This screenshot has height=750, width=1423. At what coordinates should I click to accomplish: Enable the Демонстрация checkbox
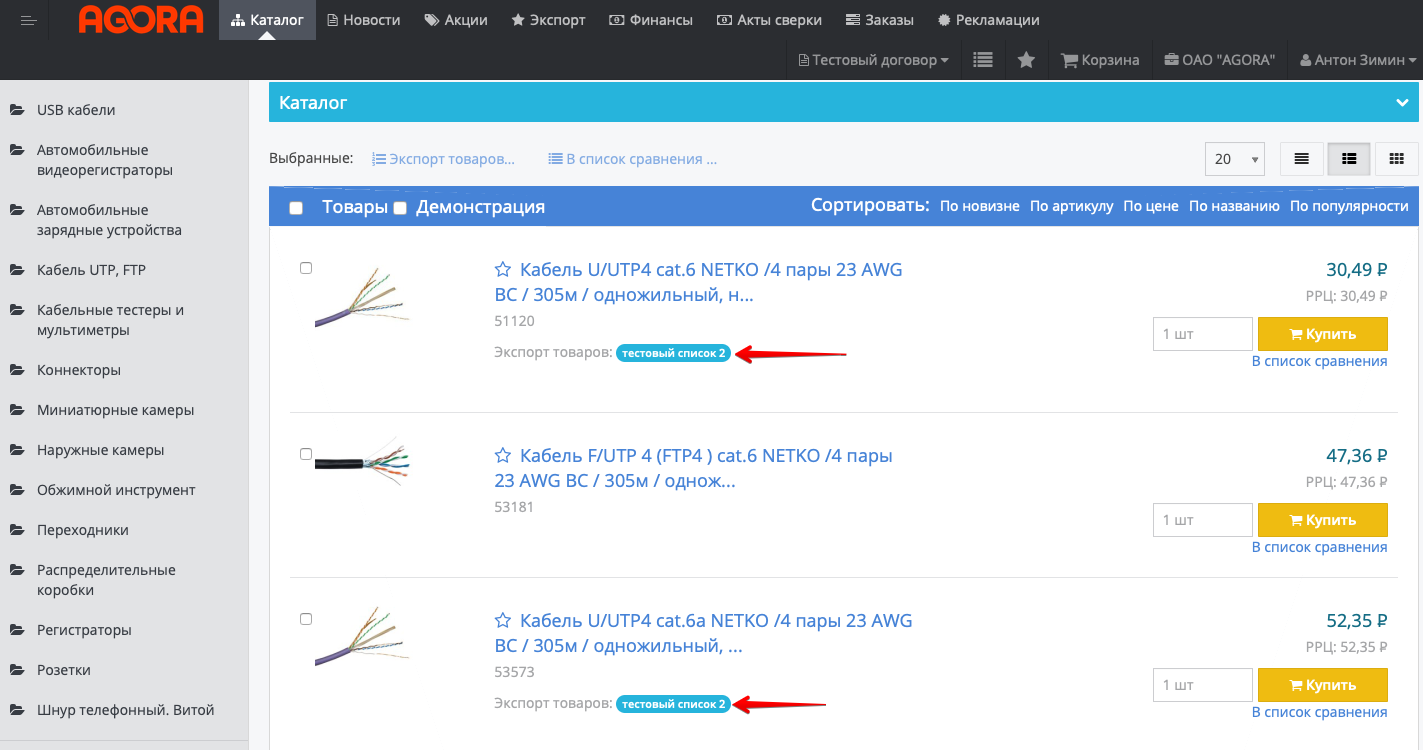(x=400, y=208)
